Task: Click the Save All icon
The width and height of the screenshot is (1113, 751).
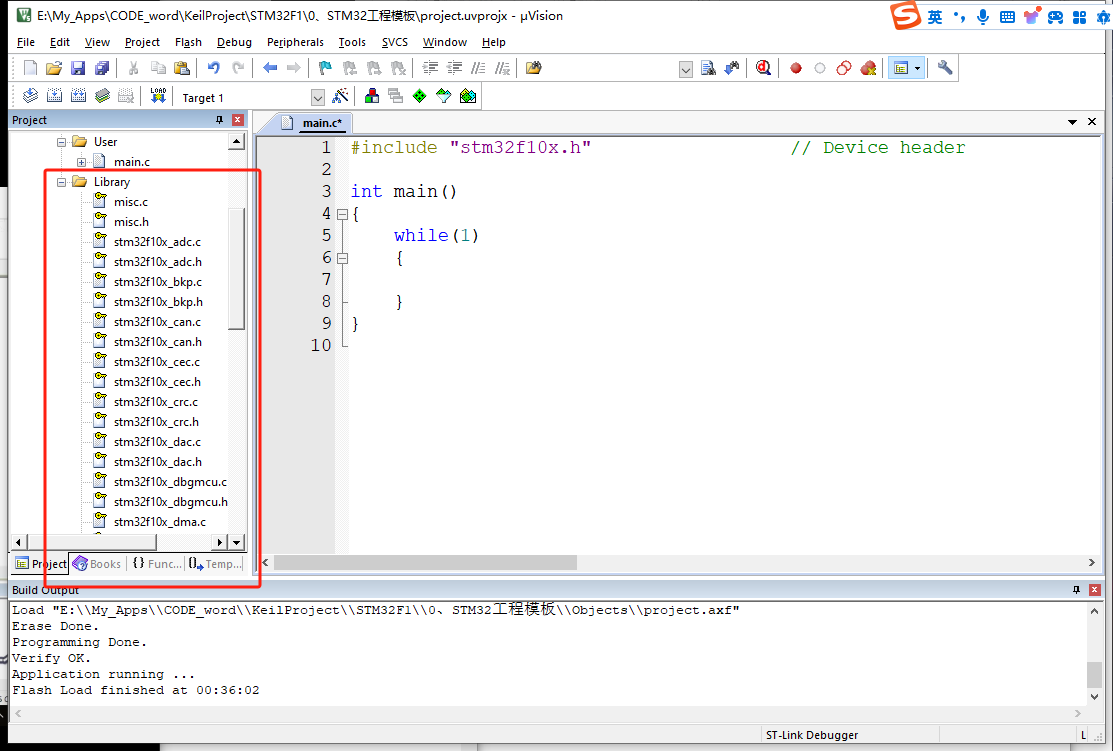Action: coord(102,68)
